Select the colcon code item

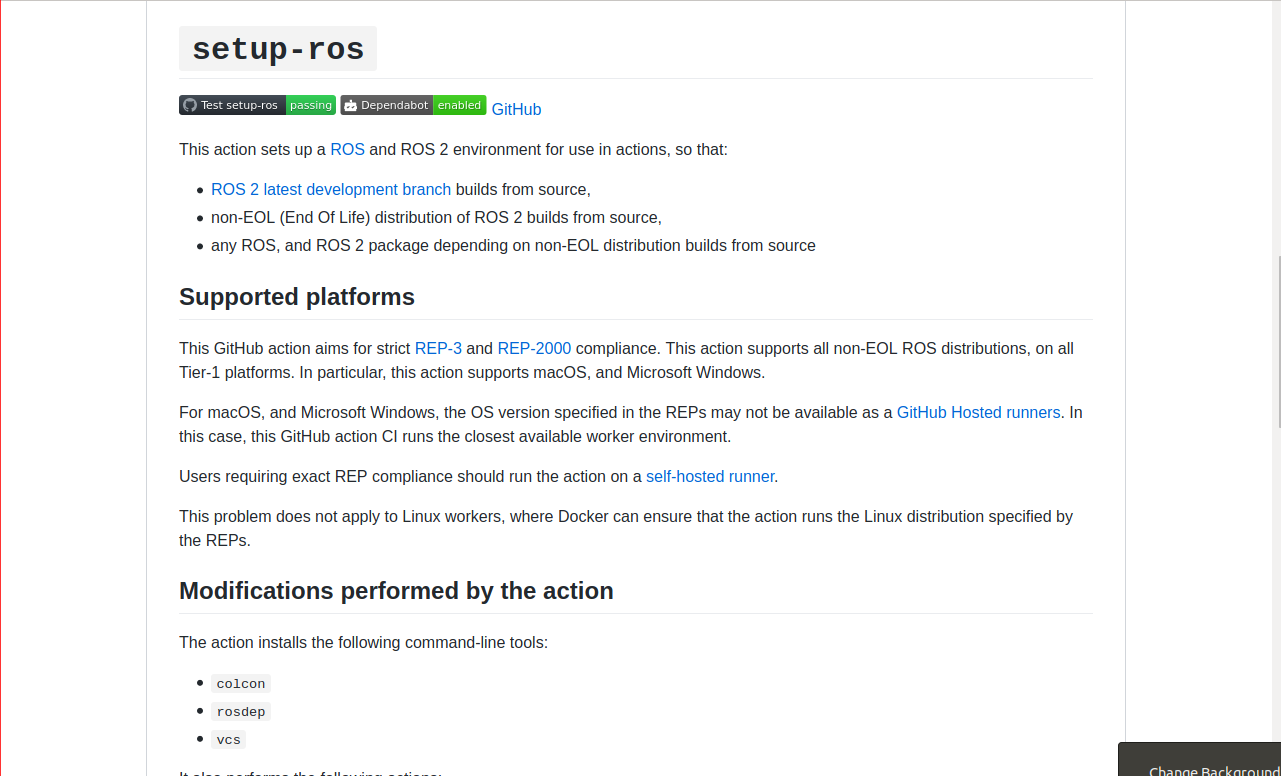241,684
